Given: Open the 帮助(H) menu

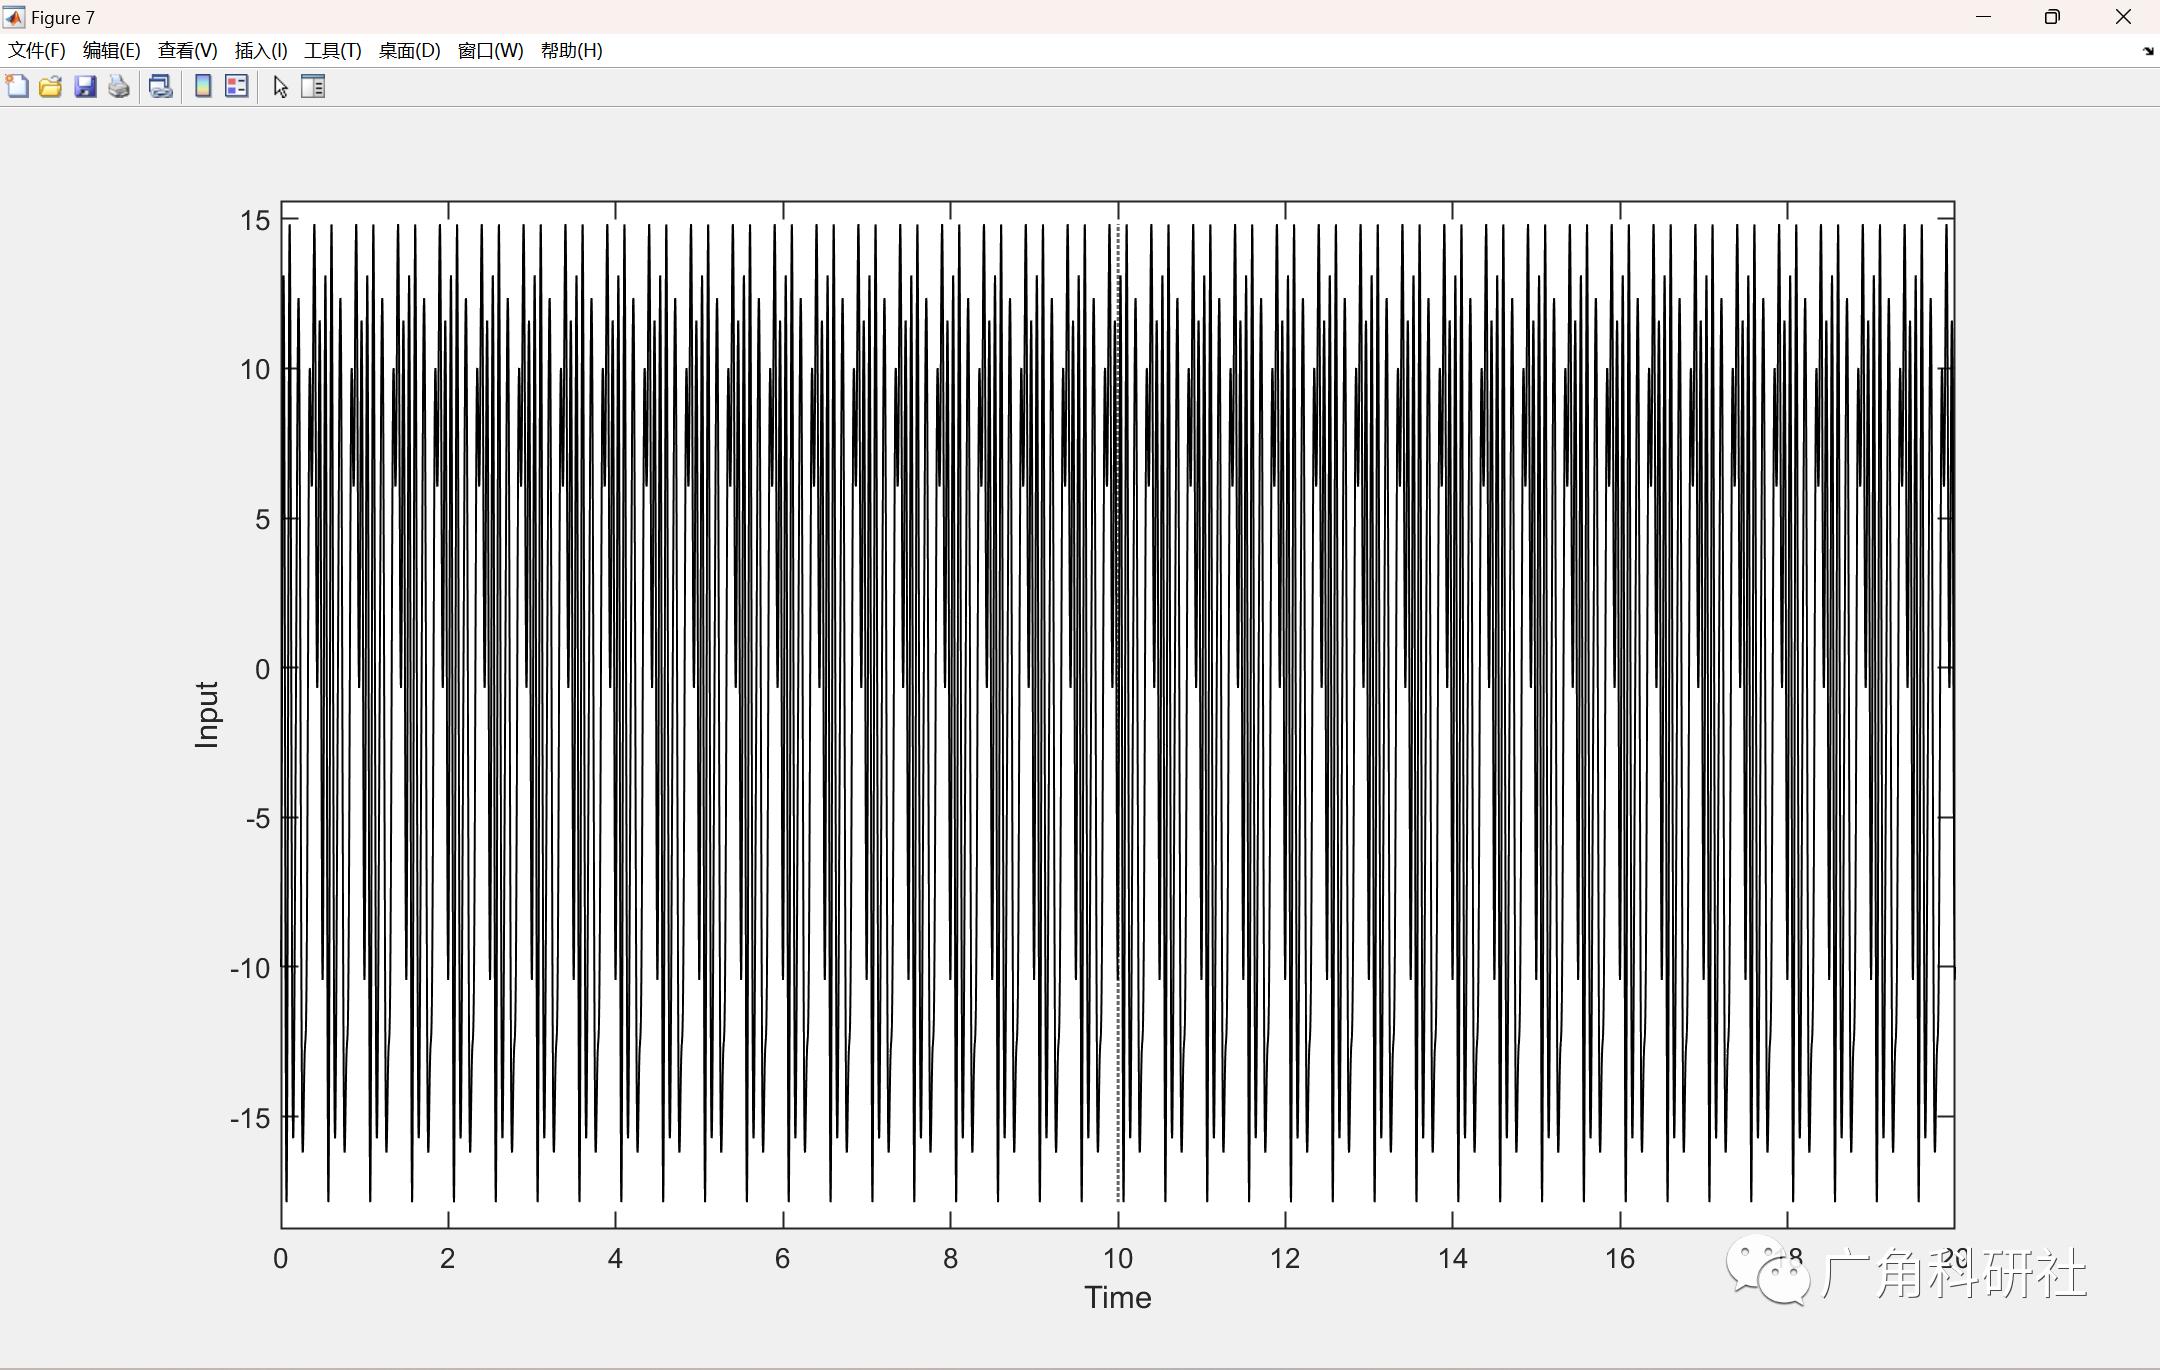Looking at the screenshot, I should [x=571, y=51].
